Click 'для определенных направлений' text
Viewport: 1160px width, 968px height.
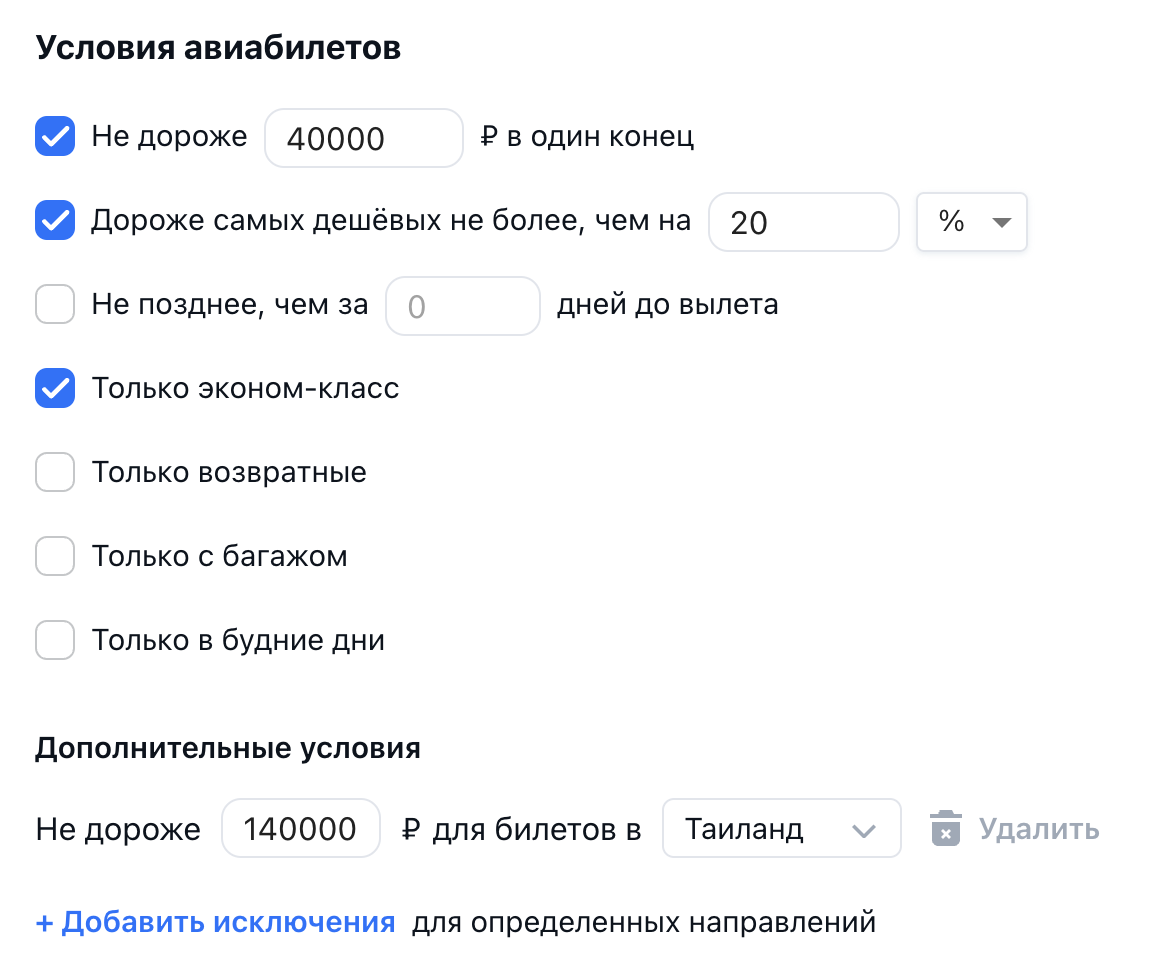click(x=644, y=922)
